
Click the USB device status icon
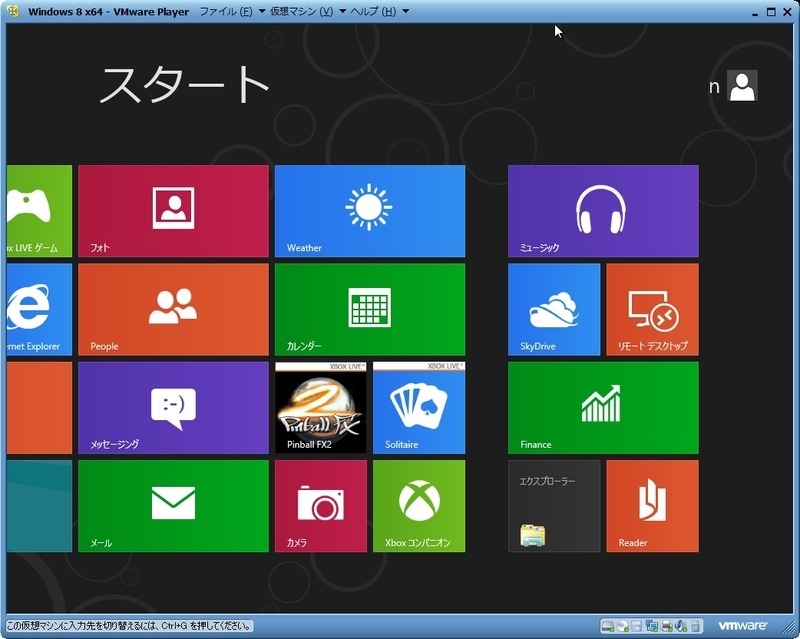click(x=695, y=626)
